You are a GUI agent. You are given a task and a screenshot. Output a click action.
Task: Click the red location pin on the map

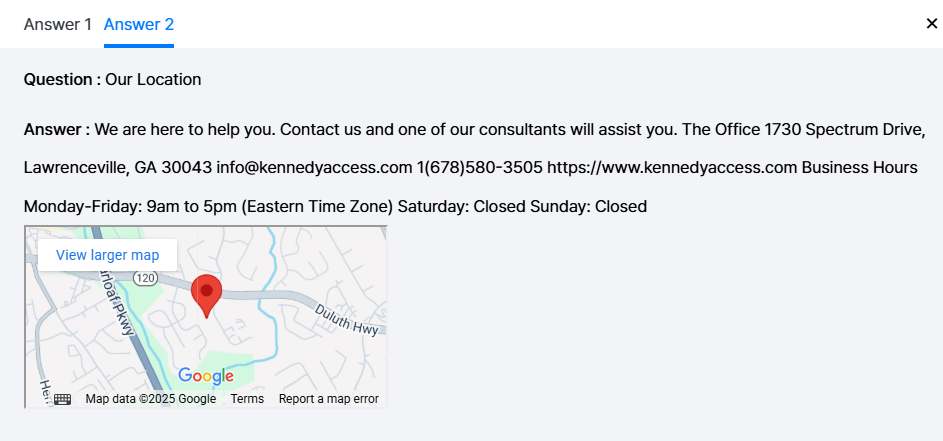pyautogui.click(x=206, y=293)
